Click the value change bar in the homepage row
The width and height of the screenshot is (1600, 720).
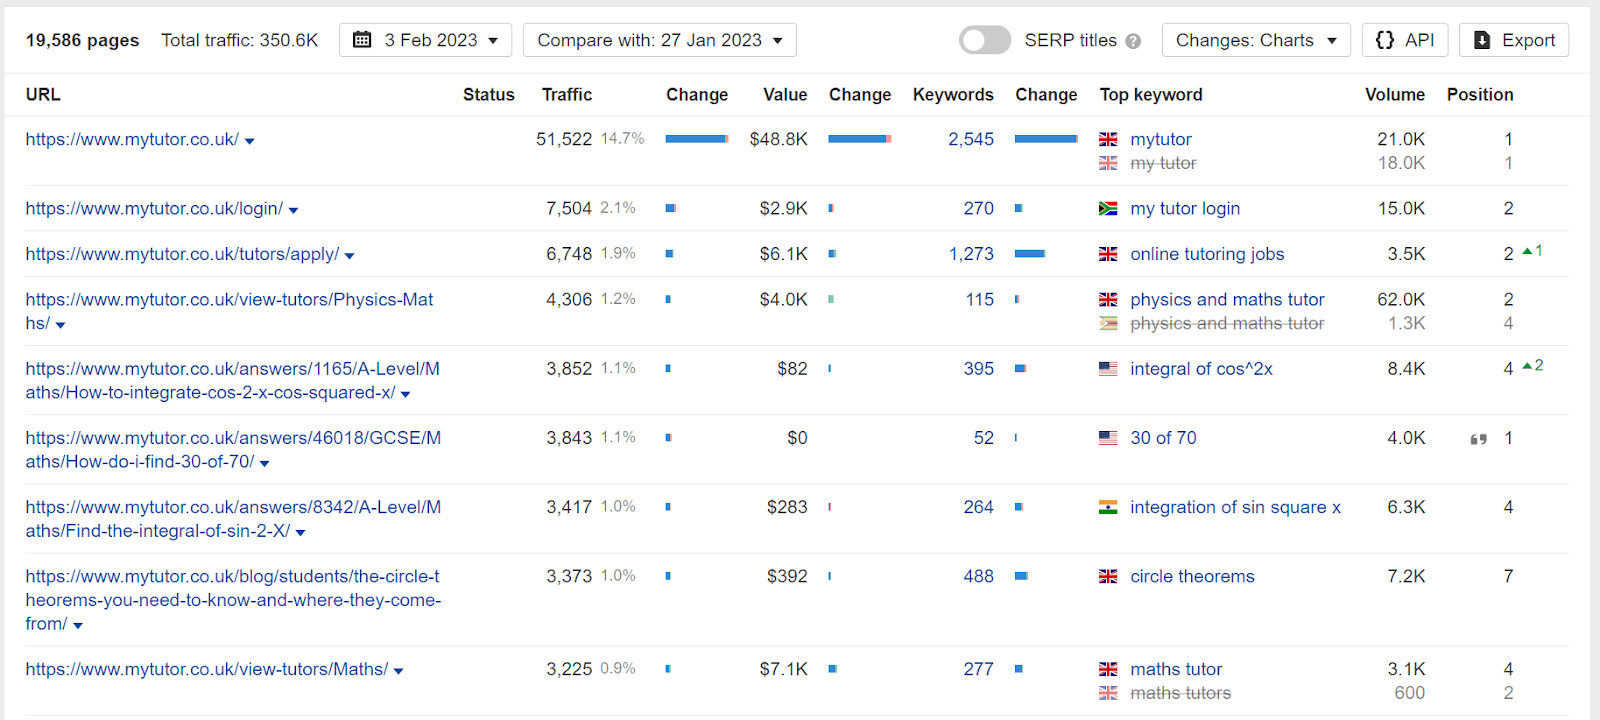point(860,139)
